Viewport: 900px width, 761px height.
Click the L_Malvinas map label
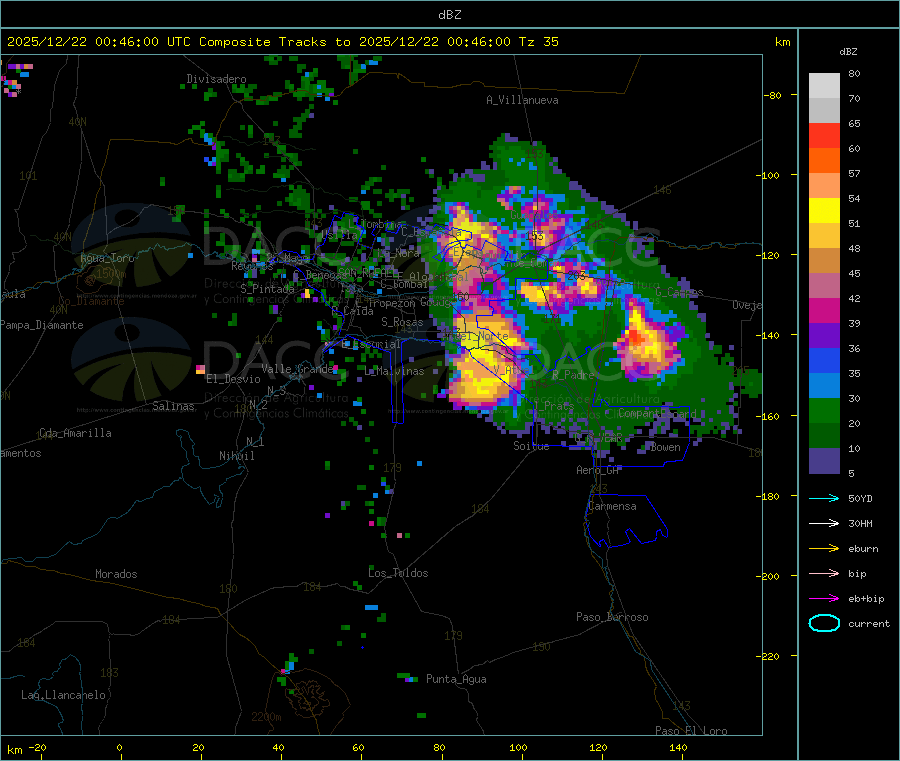click(394, 371)
